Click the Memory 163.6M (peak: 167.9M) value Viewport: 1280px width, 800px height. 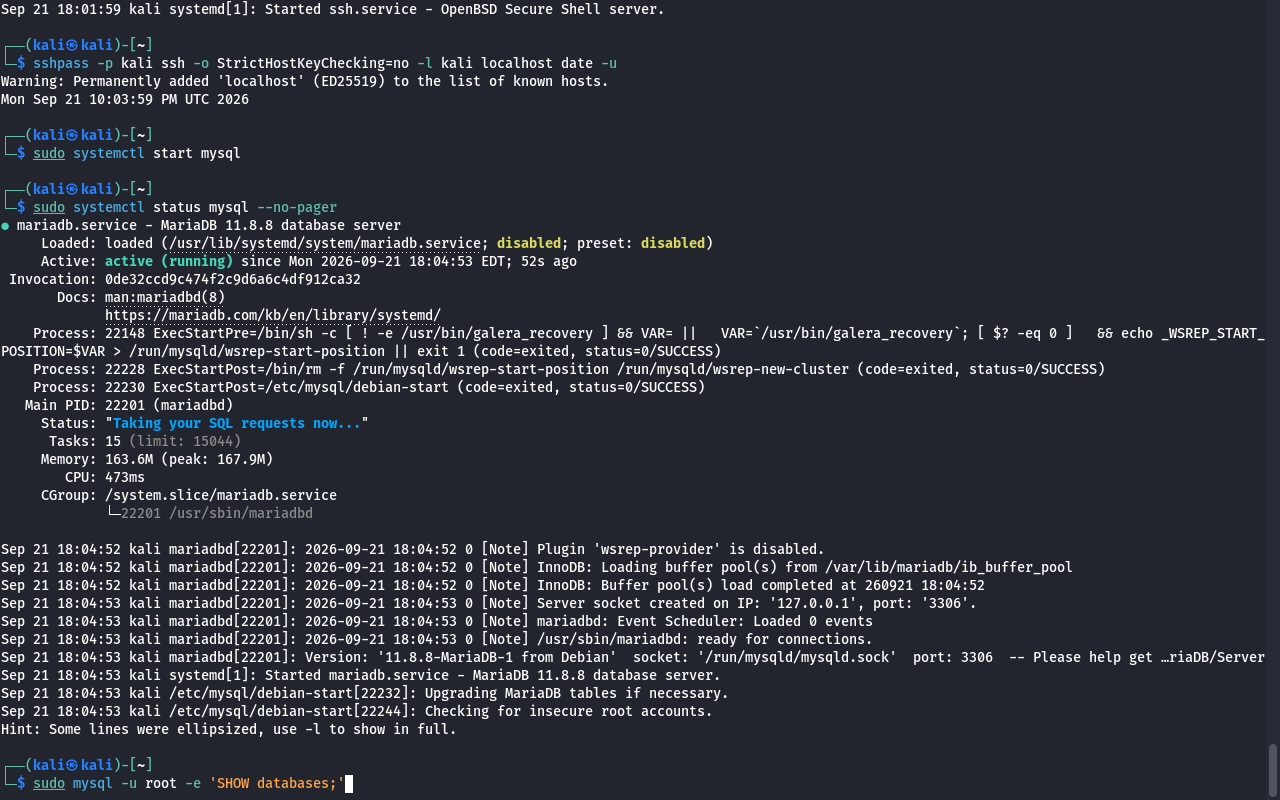click(189, 459)
